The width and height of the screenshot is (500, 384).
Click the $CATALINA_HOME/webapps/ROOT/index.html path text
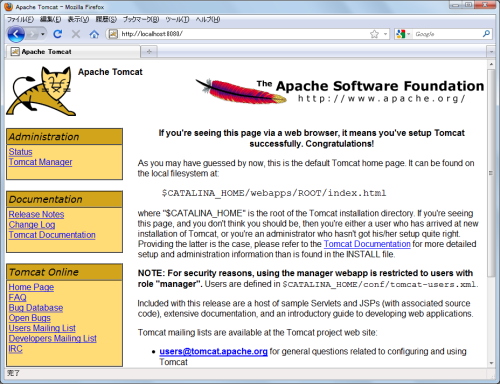(x=274, y=193)
